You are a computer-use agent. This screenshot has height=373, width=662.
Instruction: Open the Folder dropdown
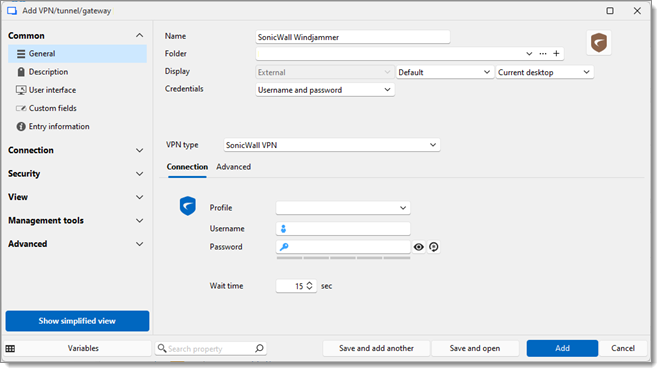[x=529, y=54]
